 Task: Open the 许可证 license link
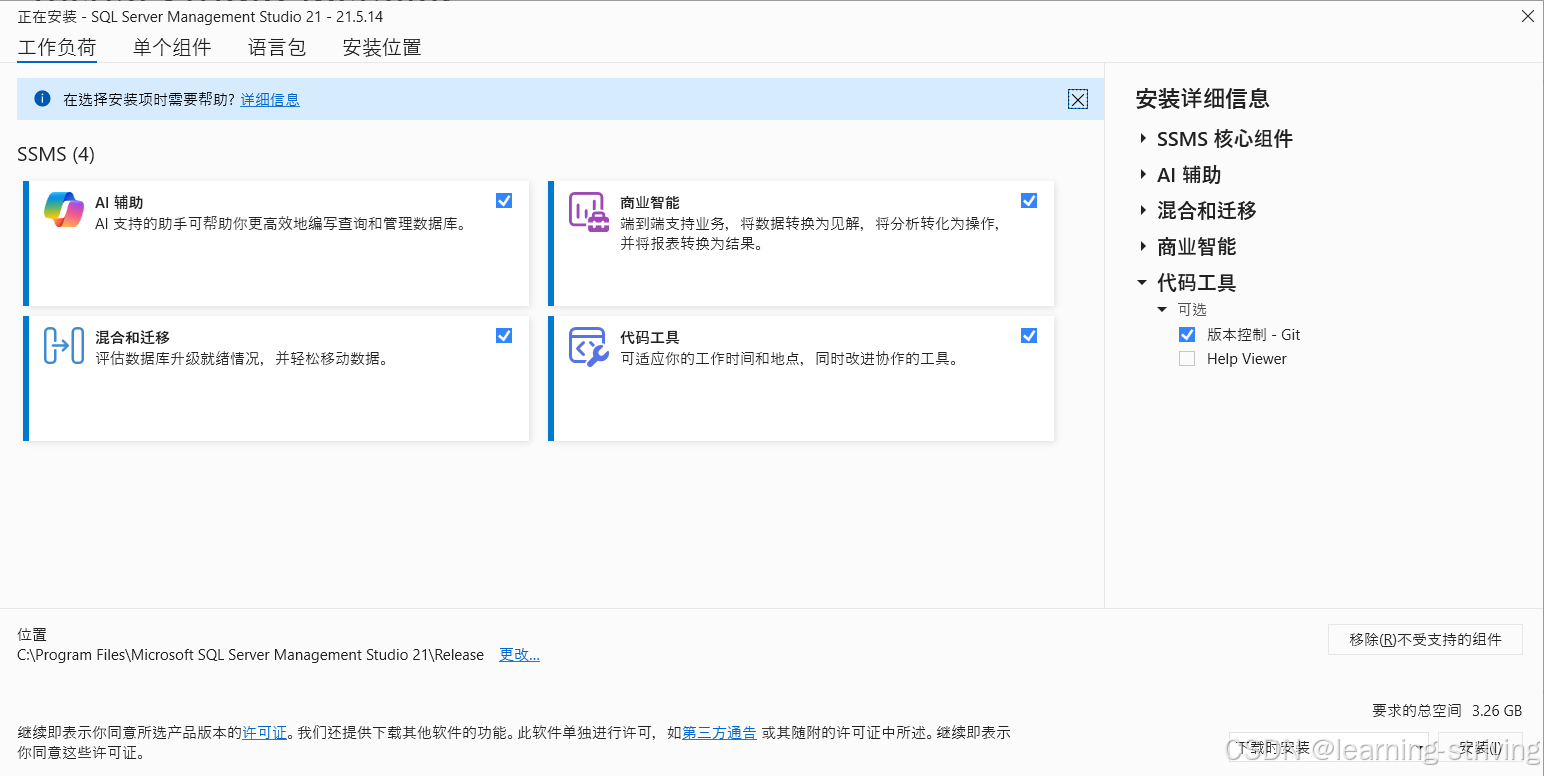(265, 733)
